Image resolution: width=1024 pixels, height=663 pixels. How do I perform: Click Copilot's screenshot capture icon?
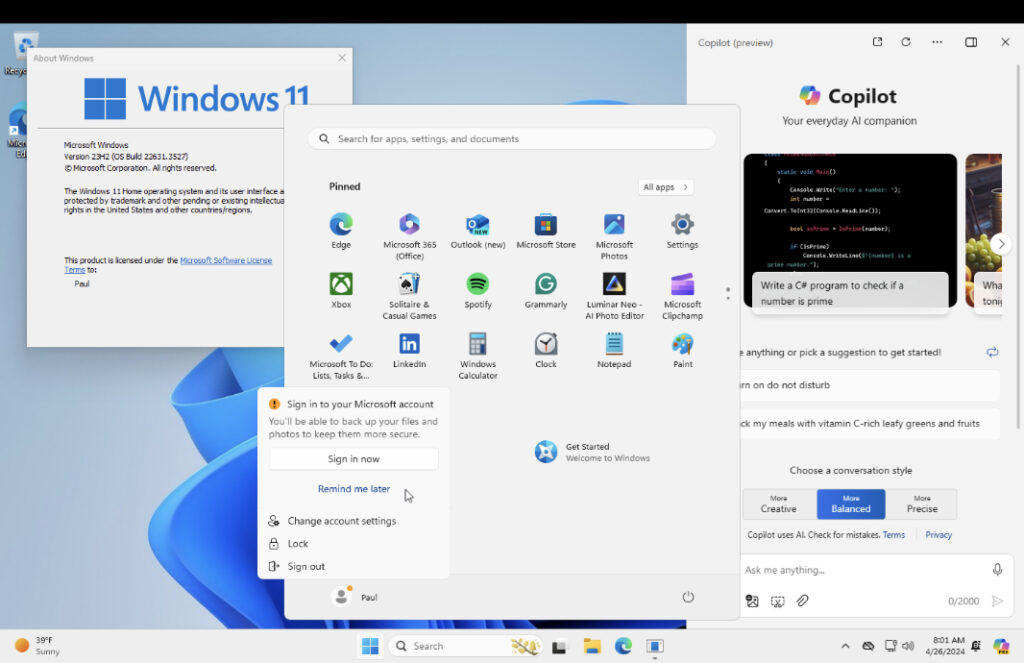776,601
